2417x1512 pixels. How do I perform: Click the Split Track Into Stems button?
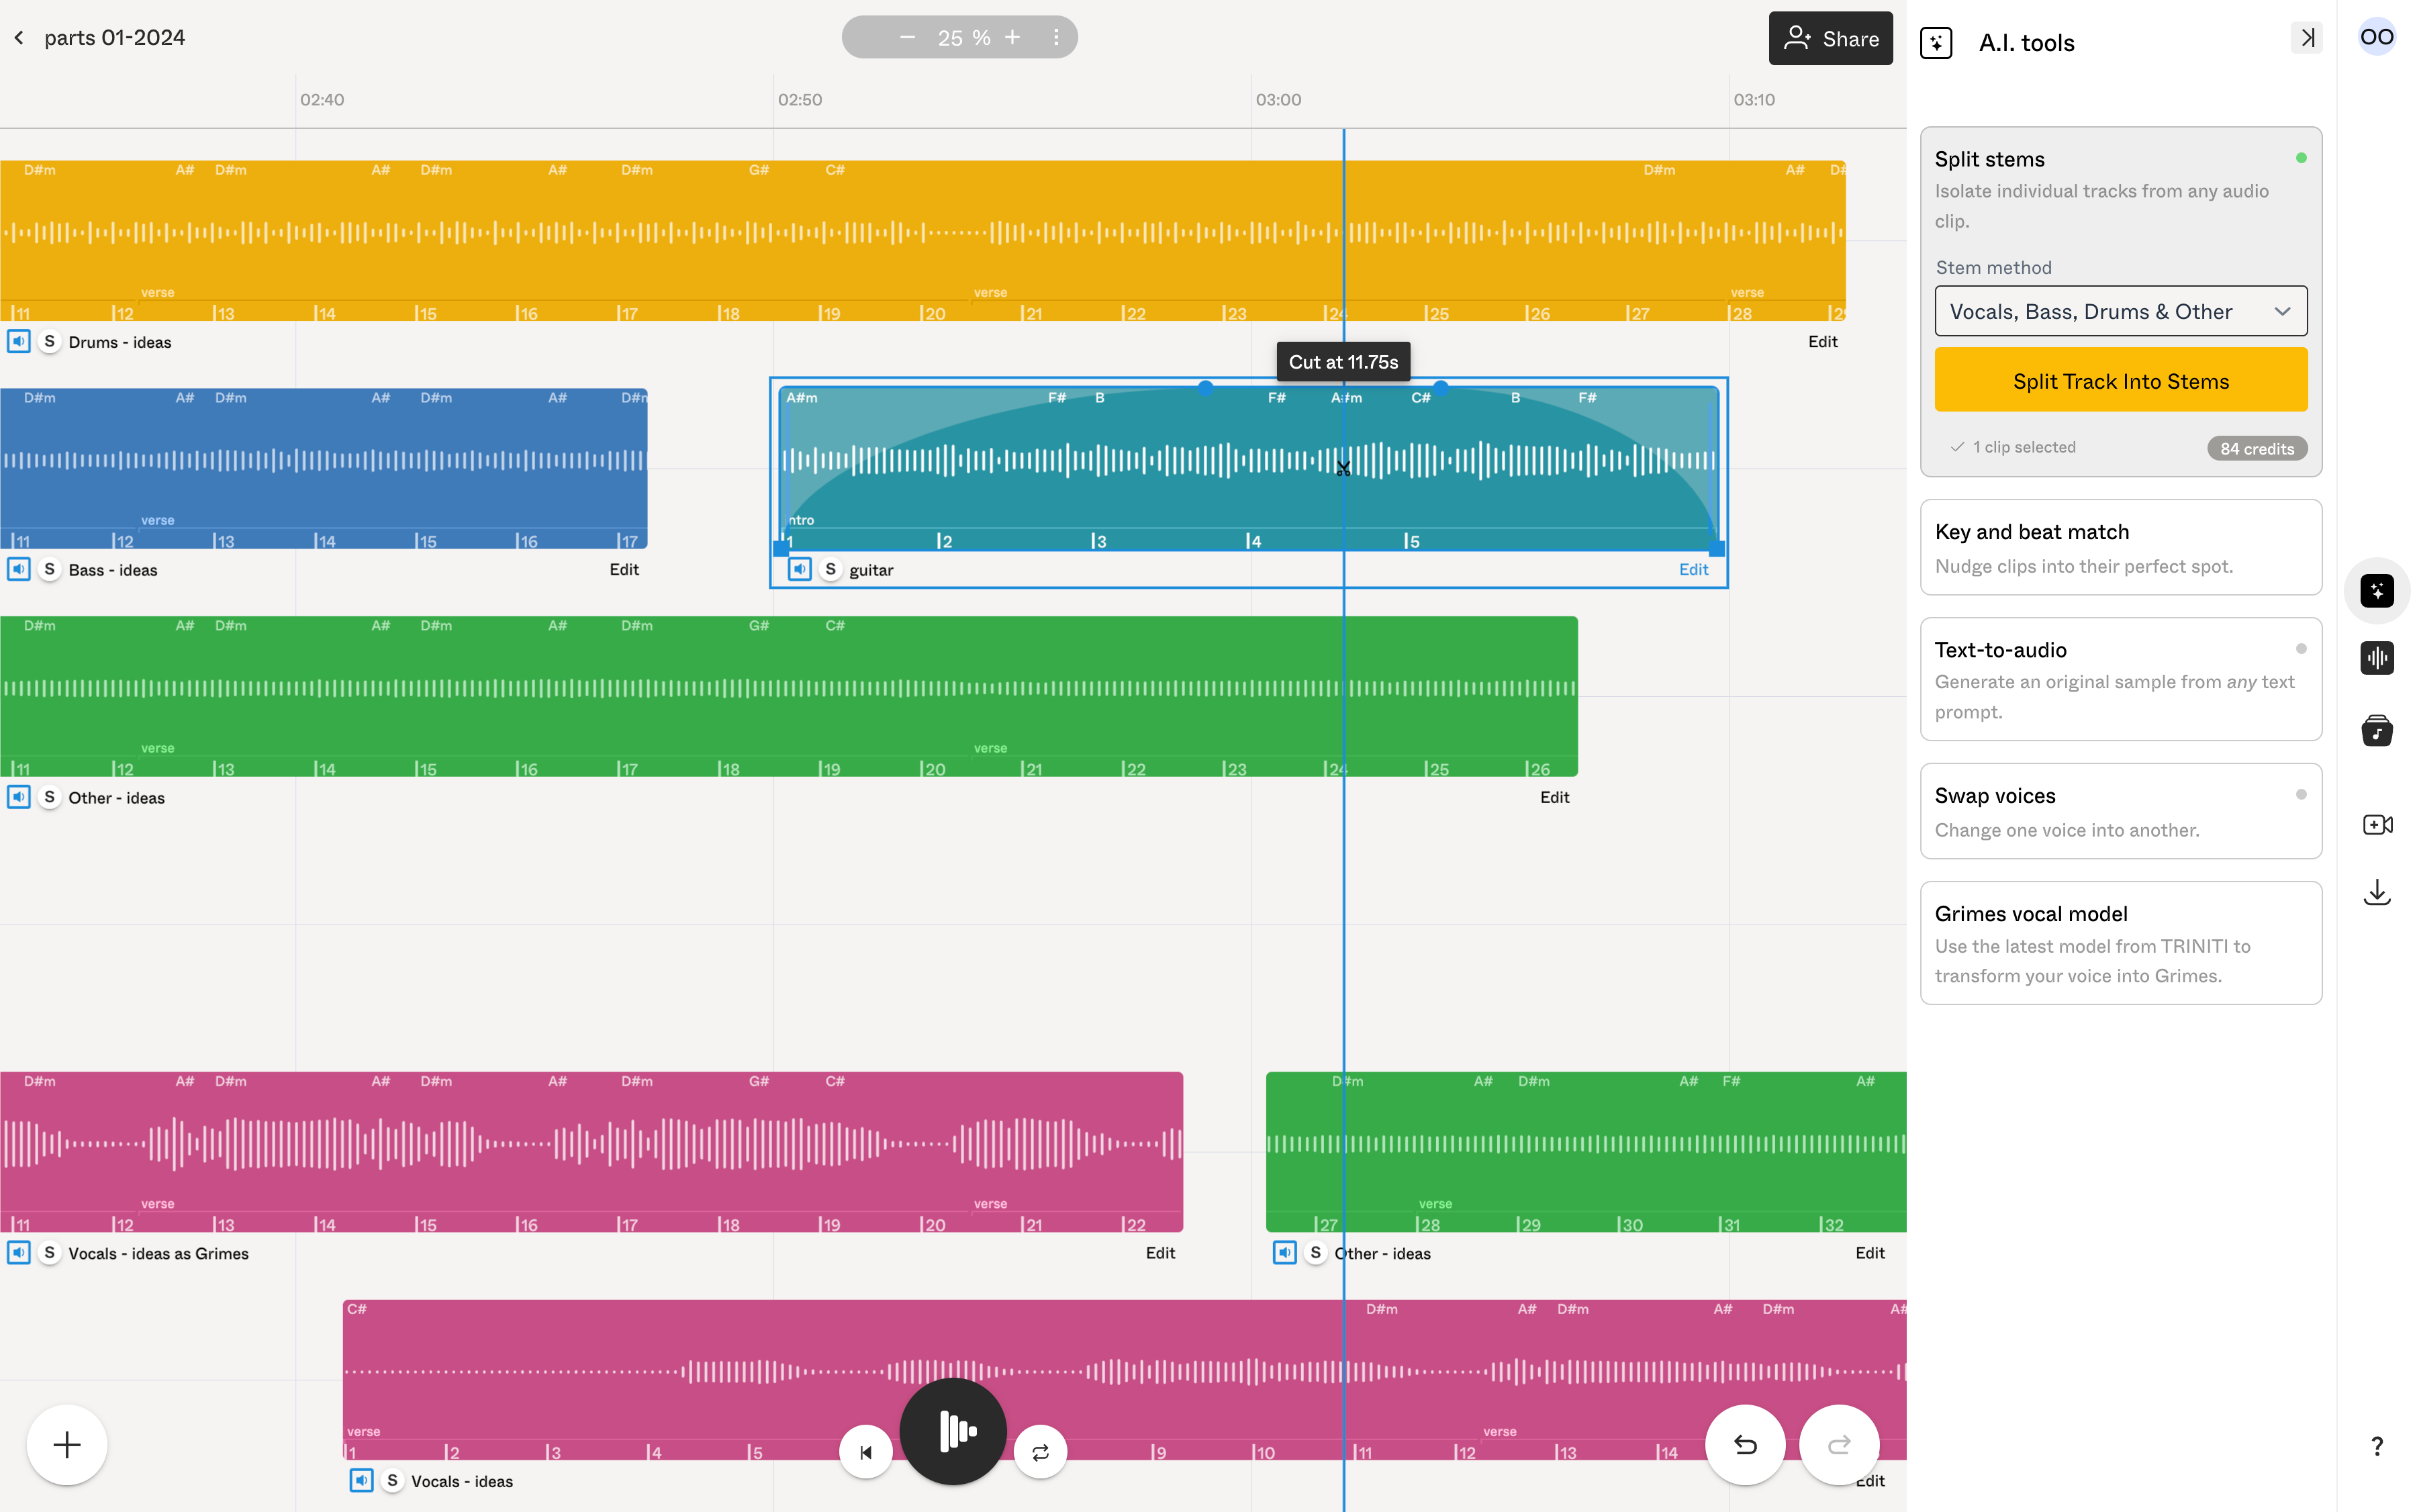click(x=2120, y=380)
